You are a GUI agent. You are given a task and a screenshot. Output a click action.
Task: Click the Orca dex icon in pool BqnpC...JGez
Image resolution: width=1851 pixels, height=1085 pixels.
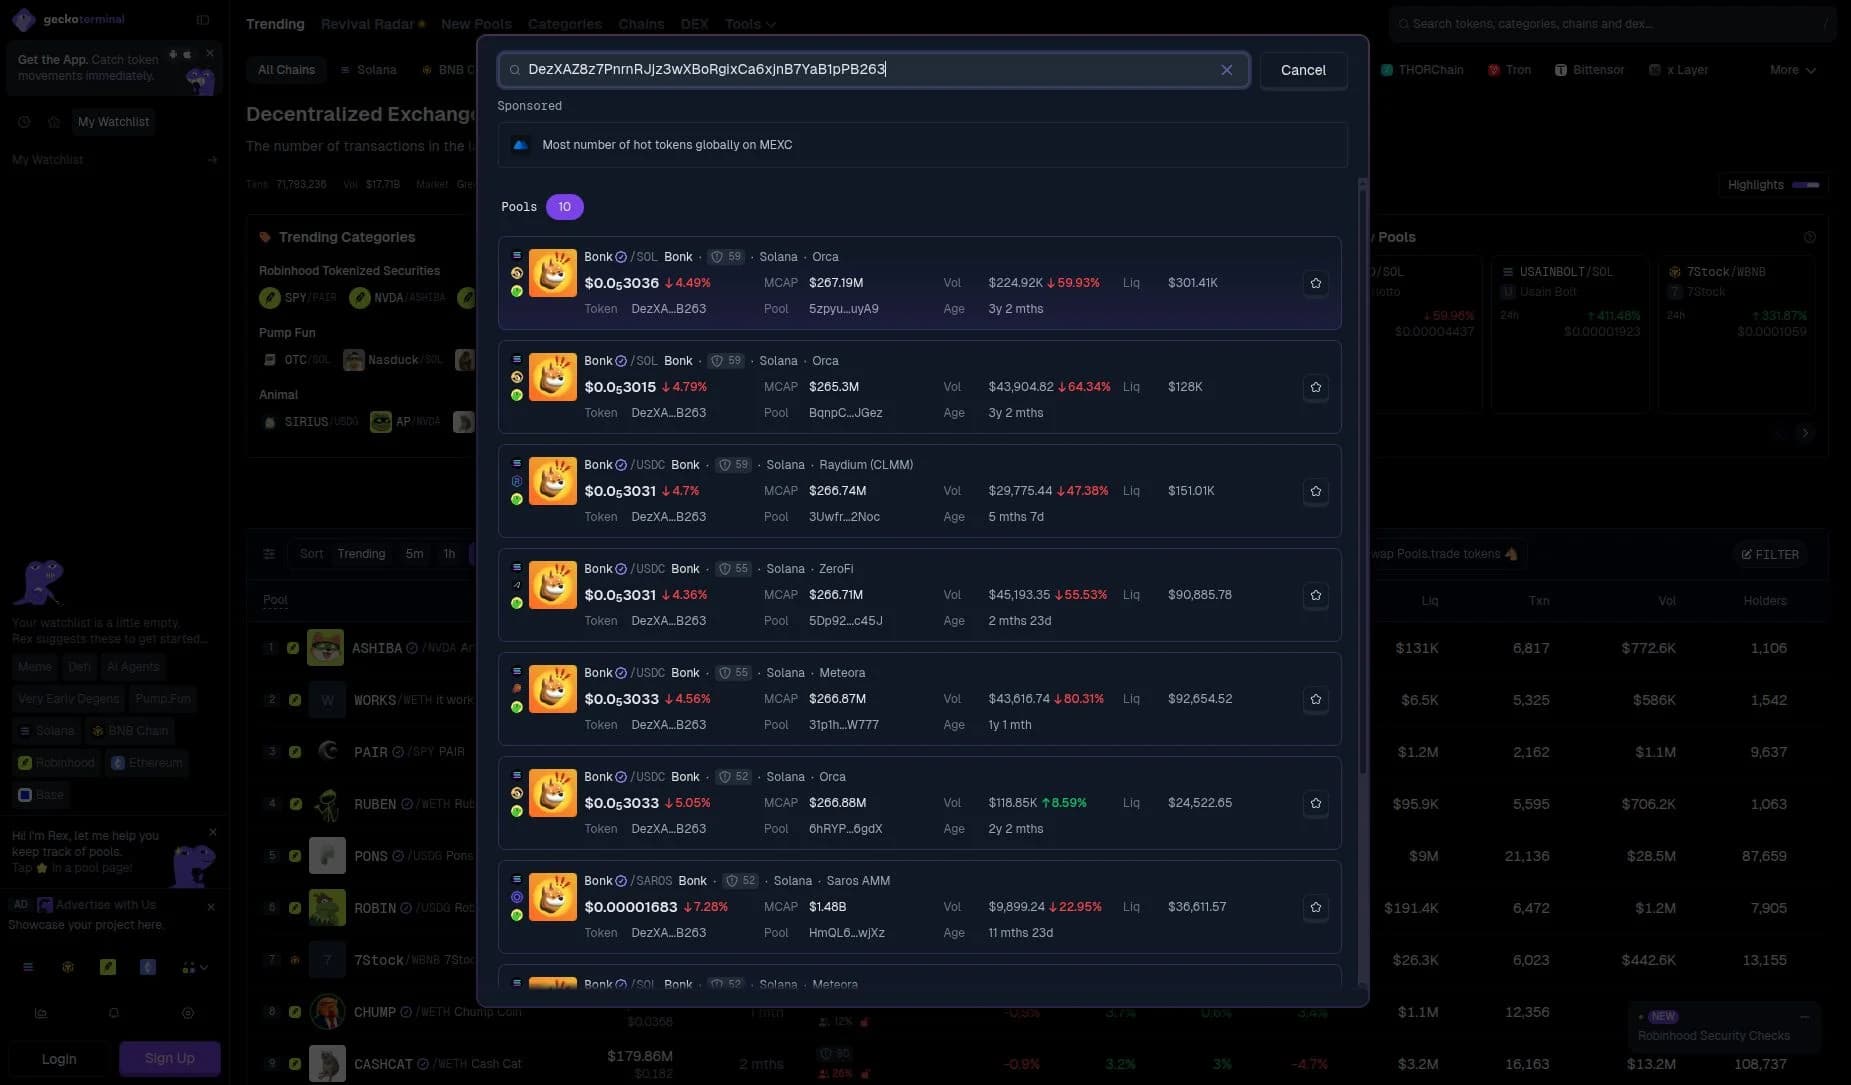pos(517,377)
